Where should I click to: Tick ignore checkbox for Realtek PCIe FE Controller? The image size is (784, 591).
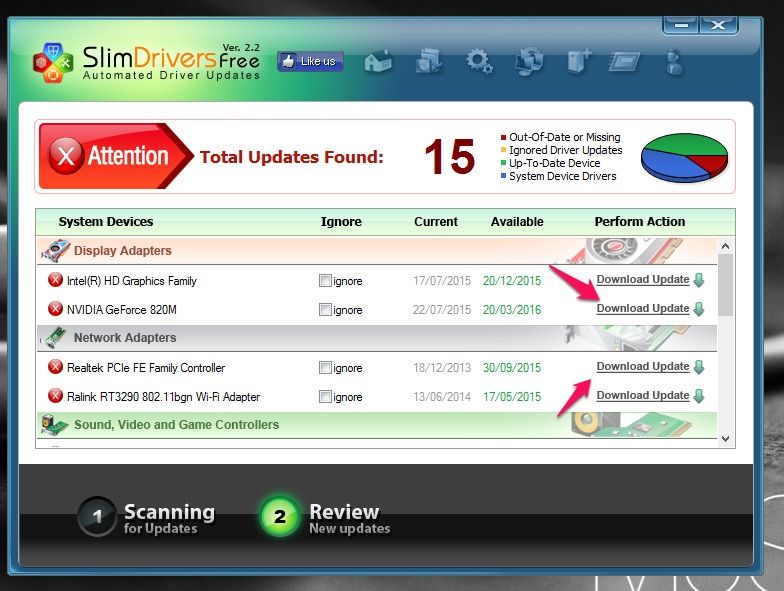click(x=325, y=368)
